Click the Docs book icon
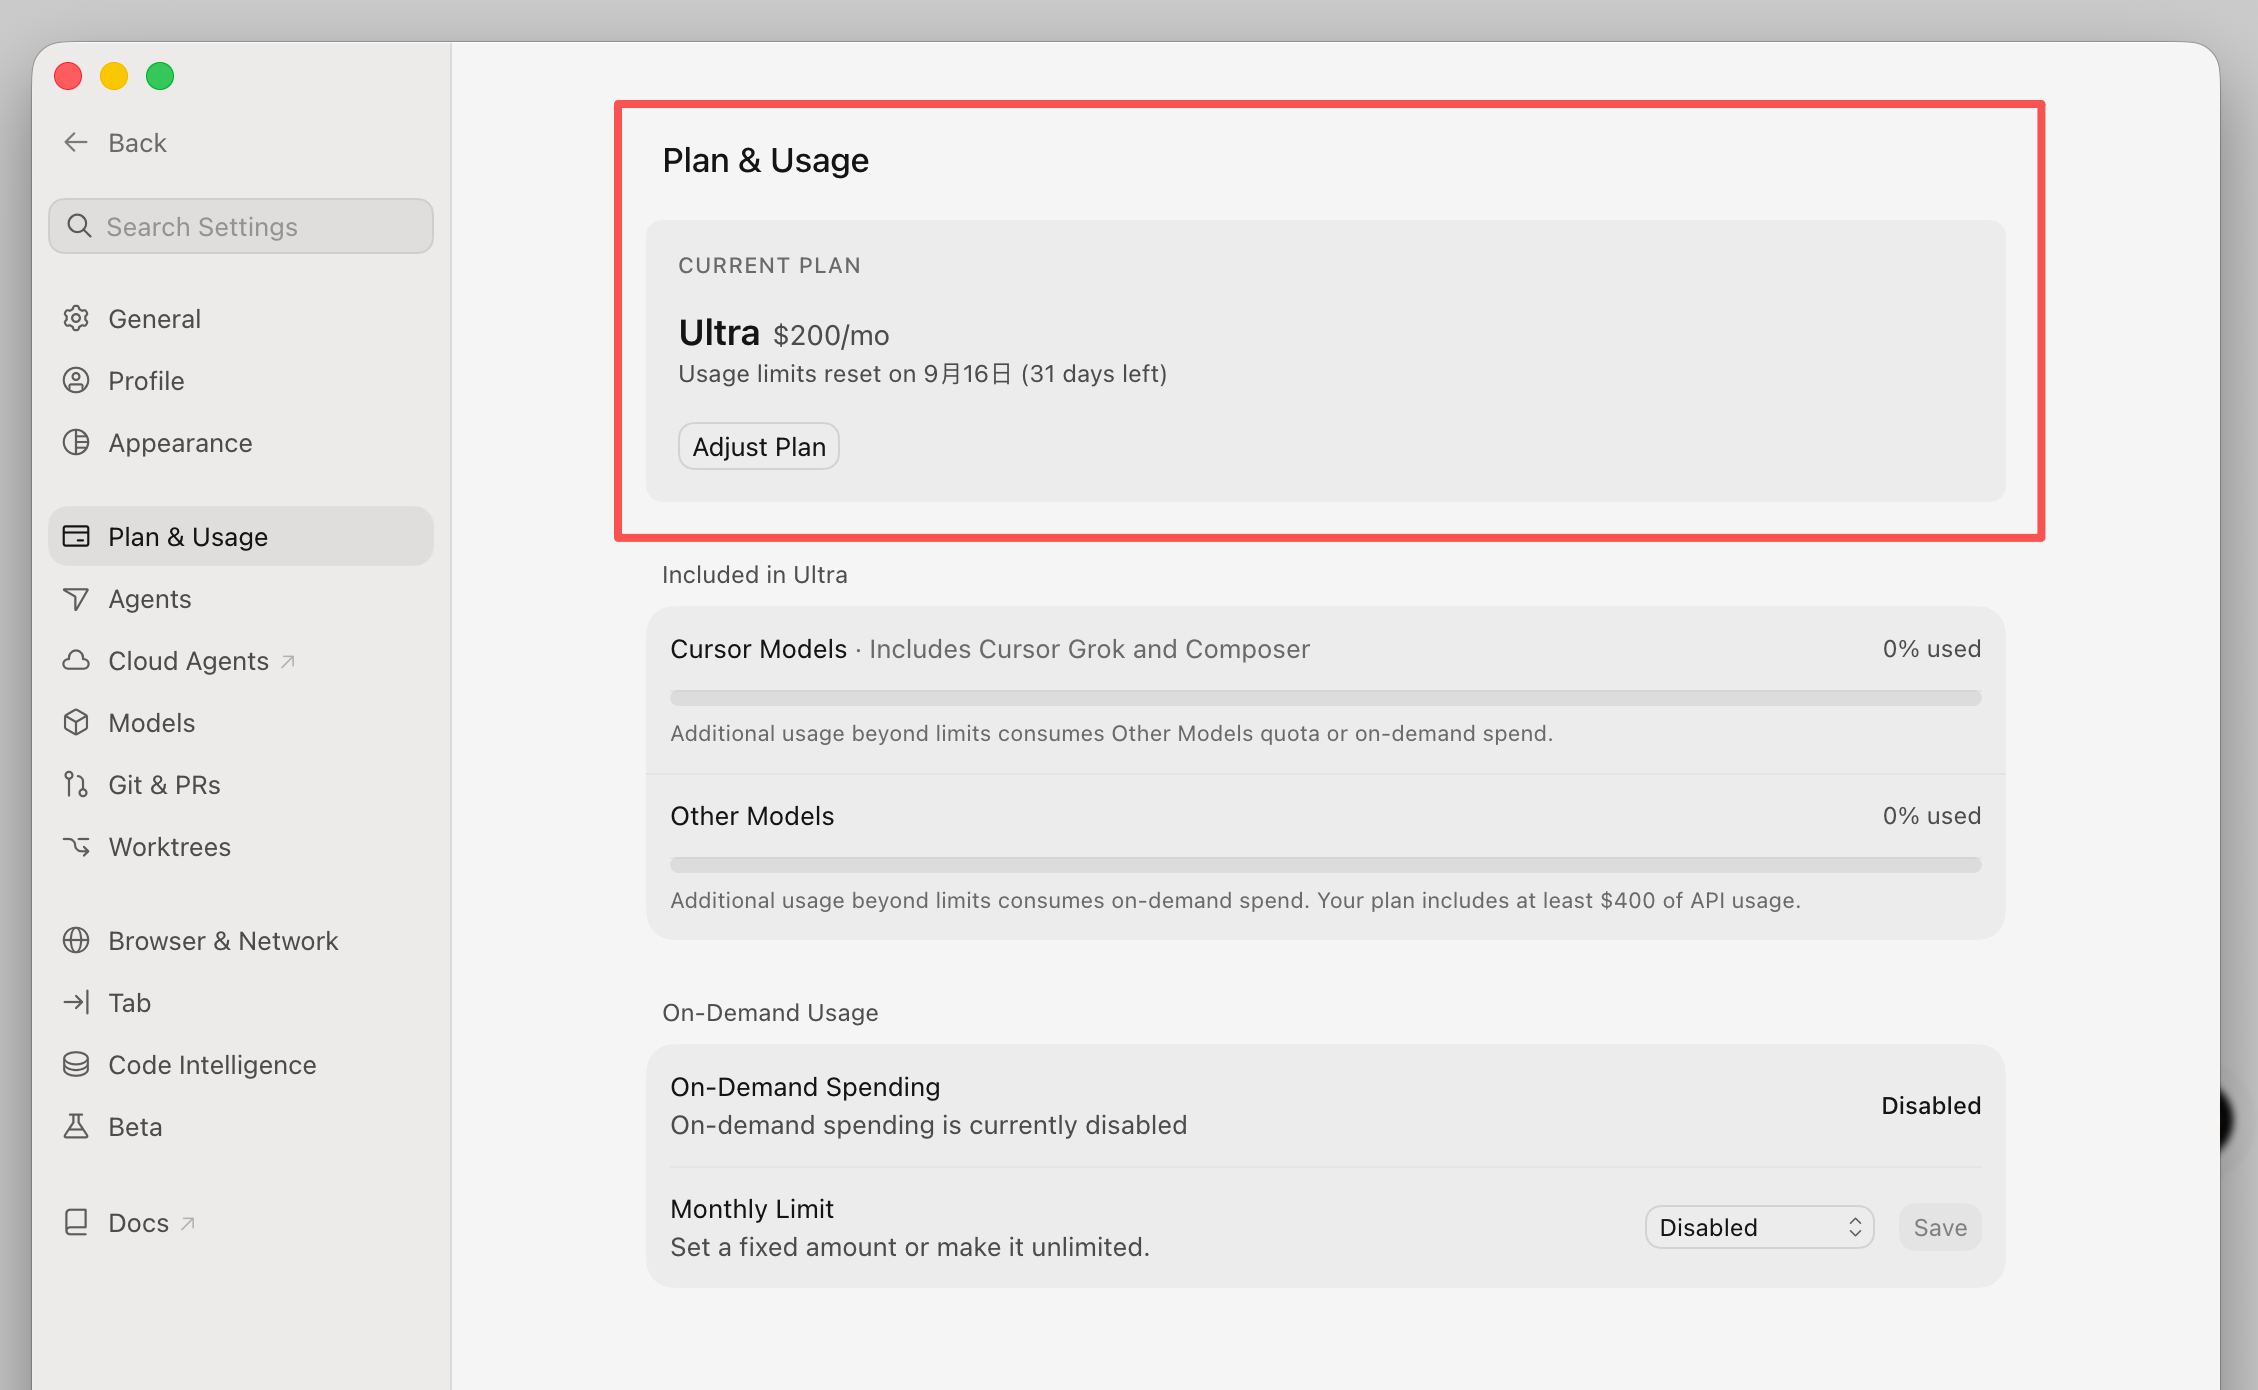 click(76, 1223)
